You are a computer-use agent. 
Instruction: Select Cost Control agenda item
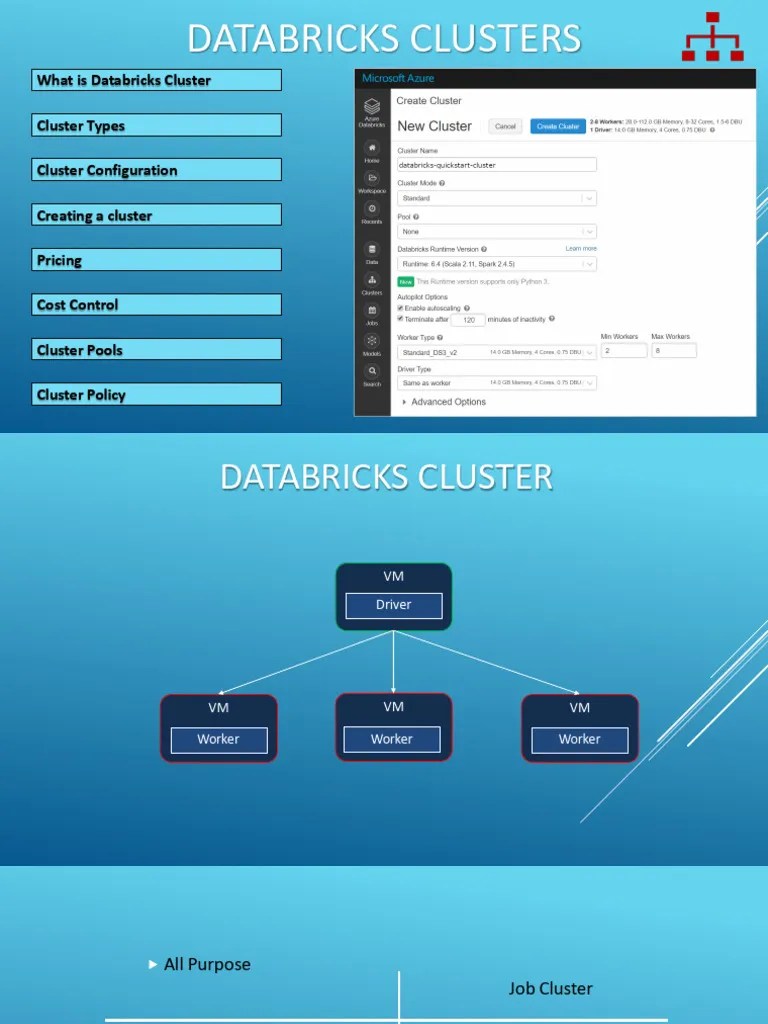pyautogui.click(x=156, y=305)
